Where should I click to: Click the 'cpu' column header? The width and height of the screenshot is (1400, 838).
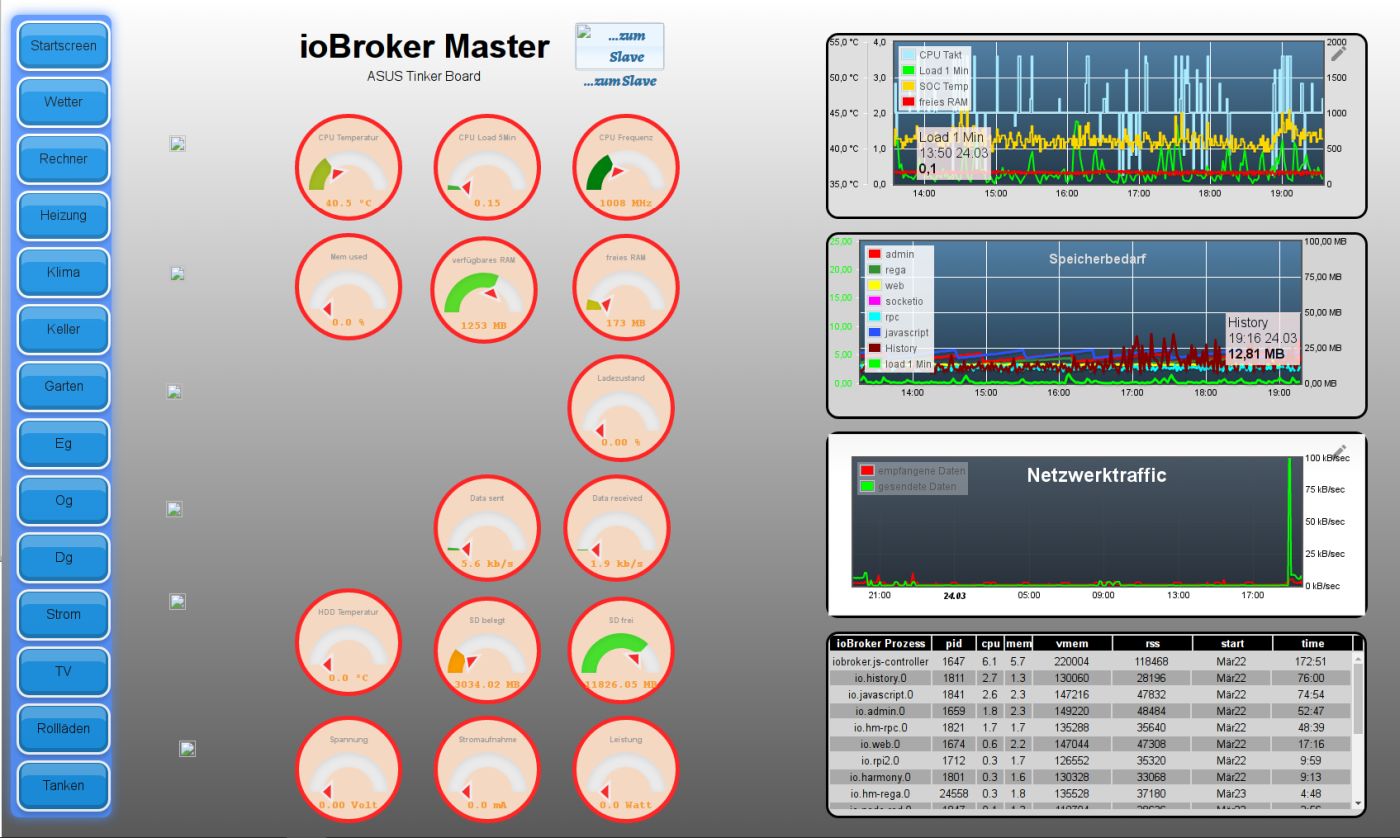point(990,643)
